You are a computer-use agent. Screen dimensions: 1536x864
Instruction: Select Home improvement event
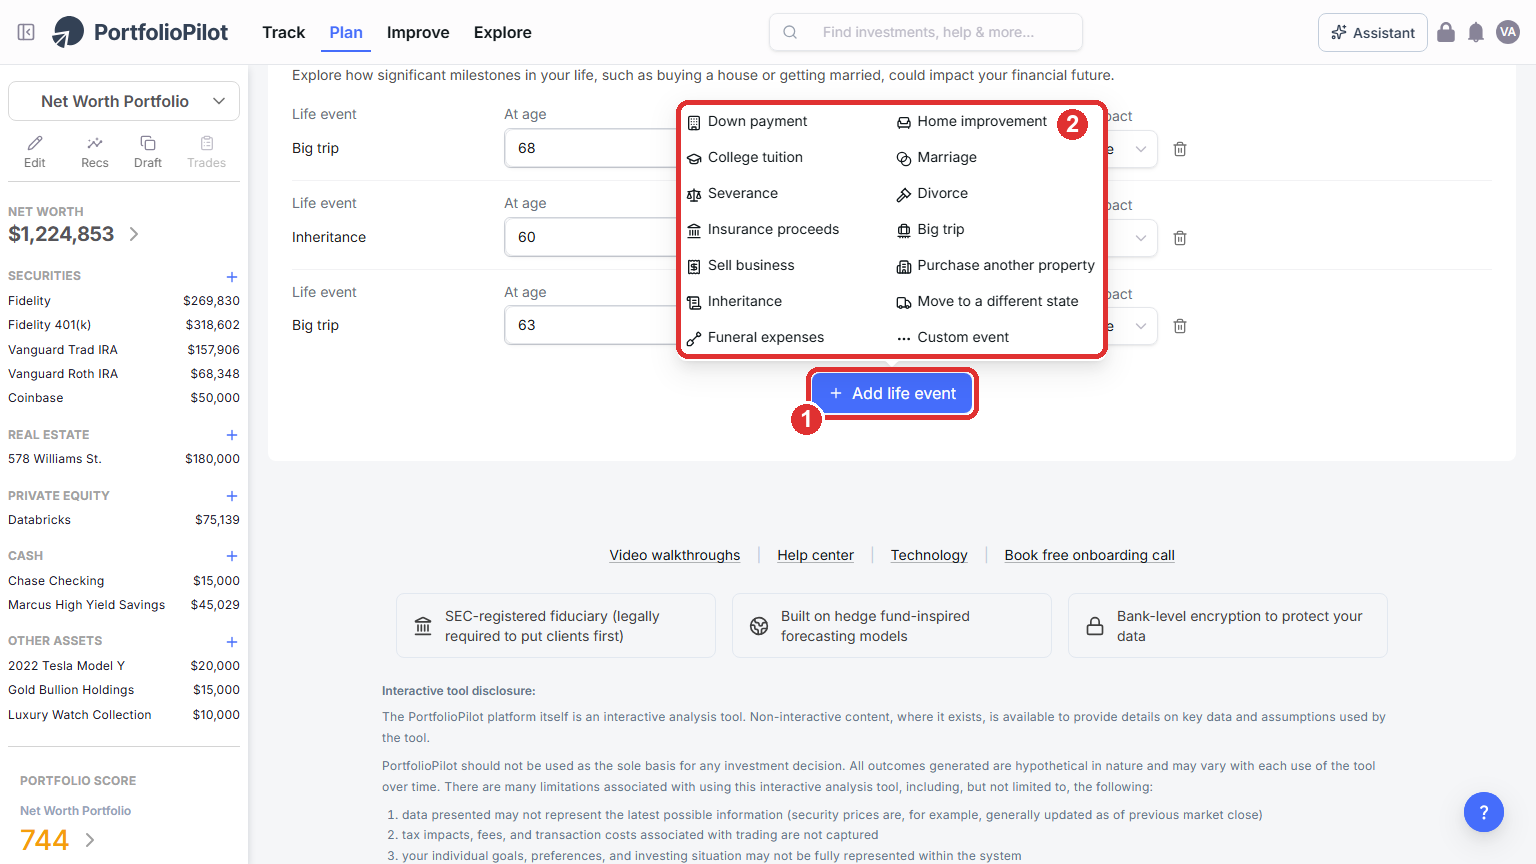tap(972, 121)
